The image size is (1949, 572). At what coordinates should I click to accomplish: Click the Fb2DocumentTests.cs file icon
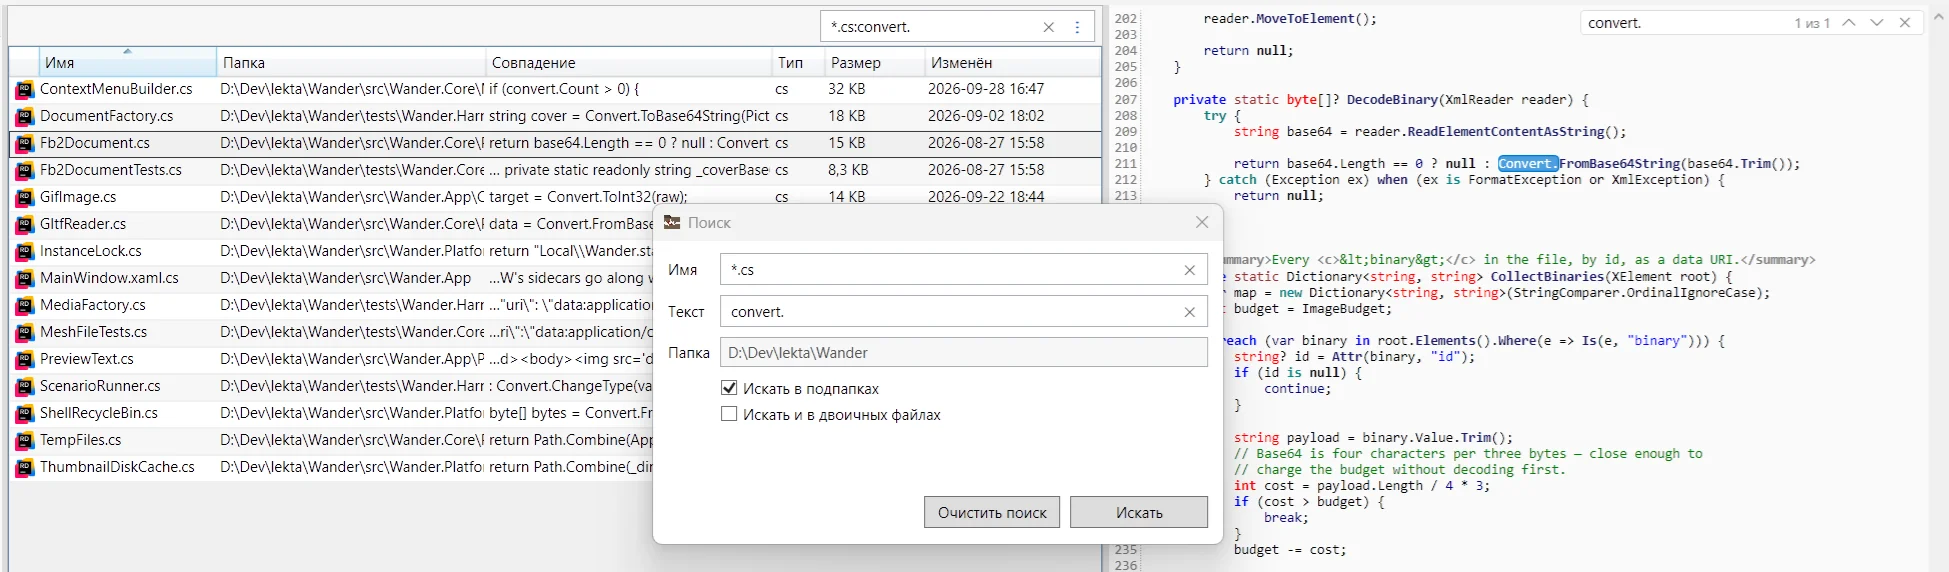pyautogui.click(x=24, y=171)
